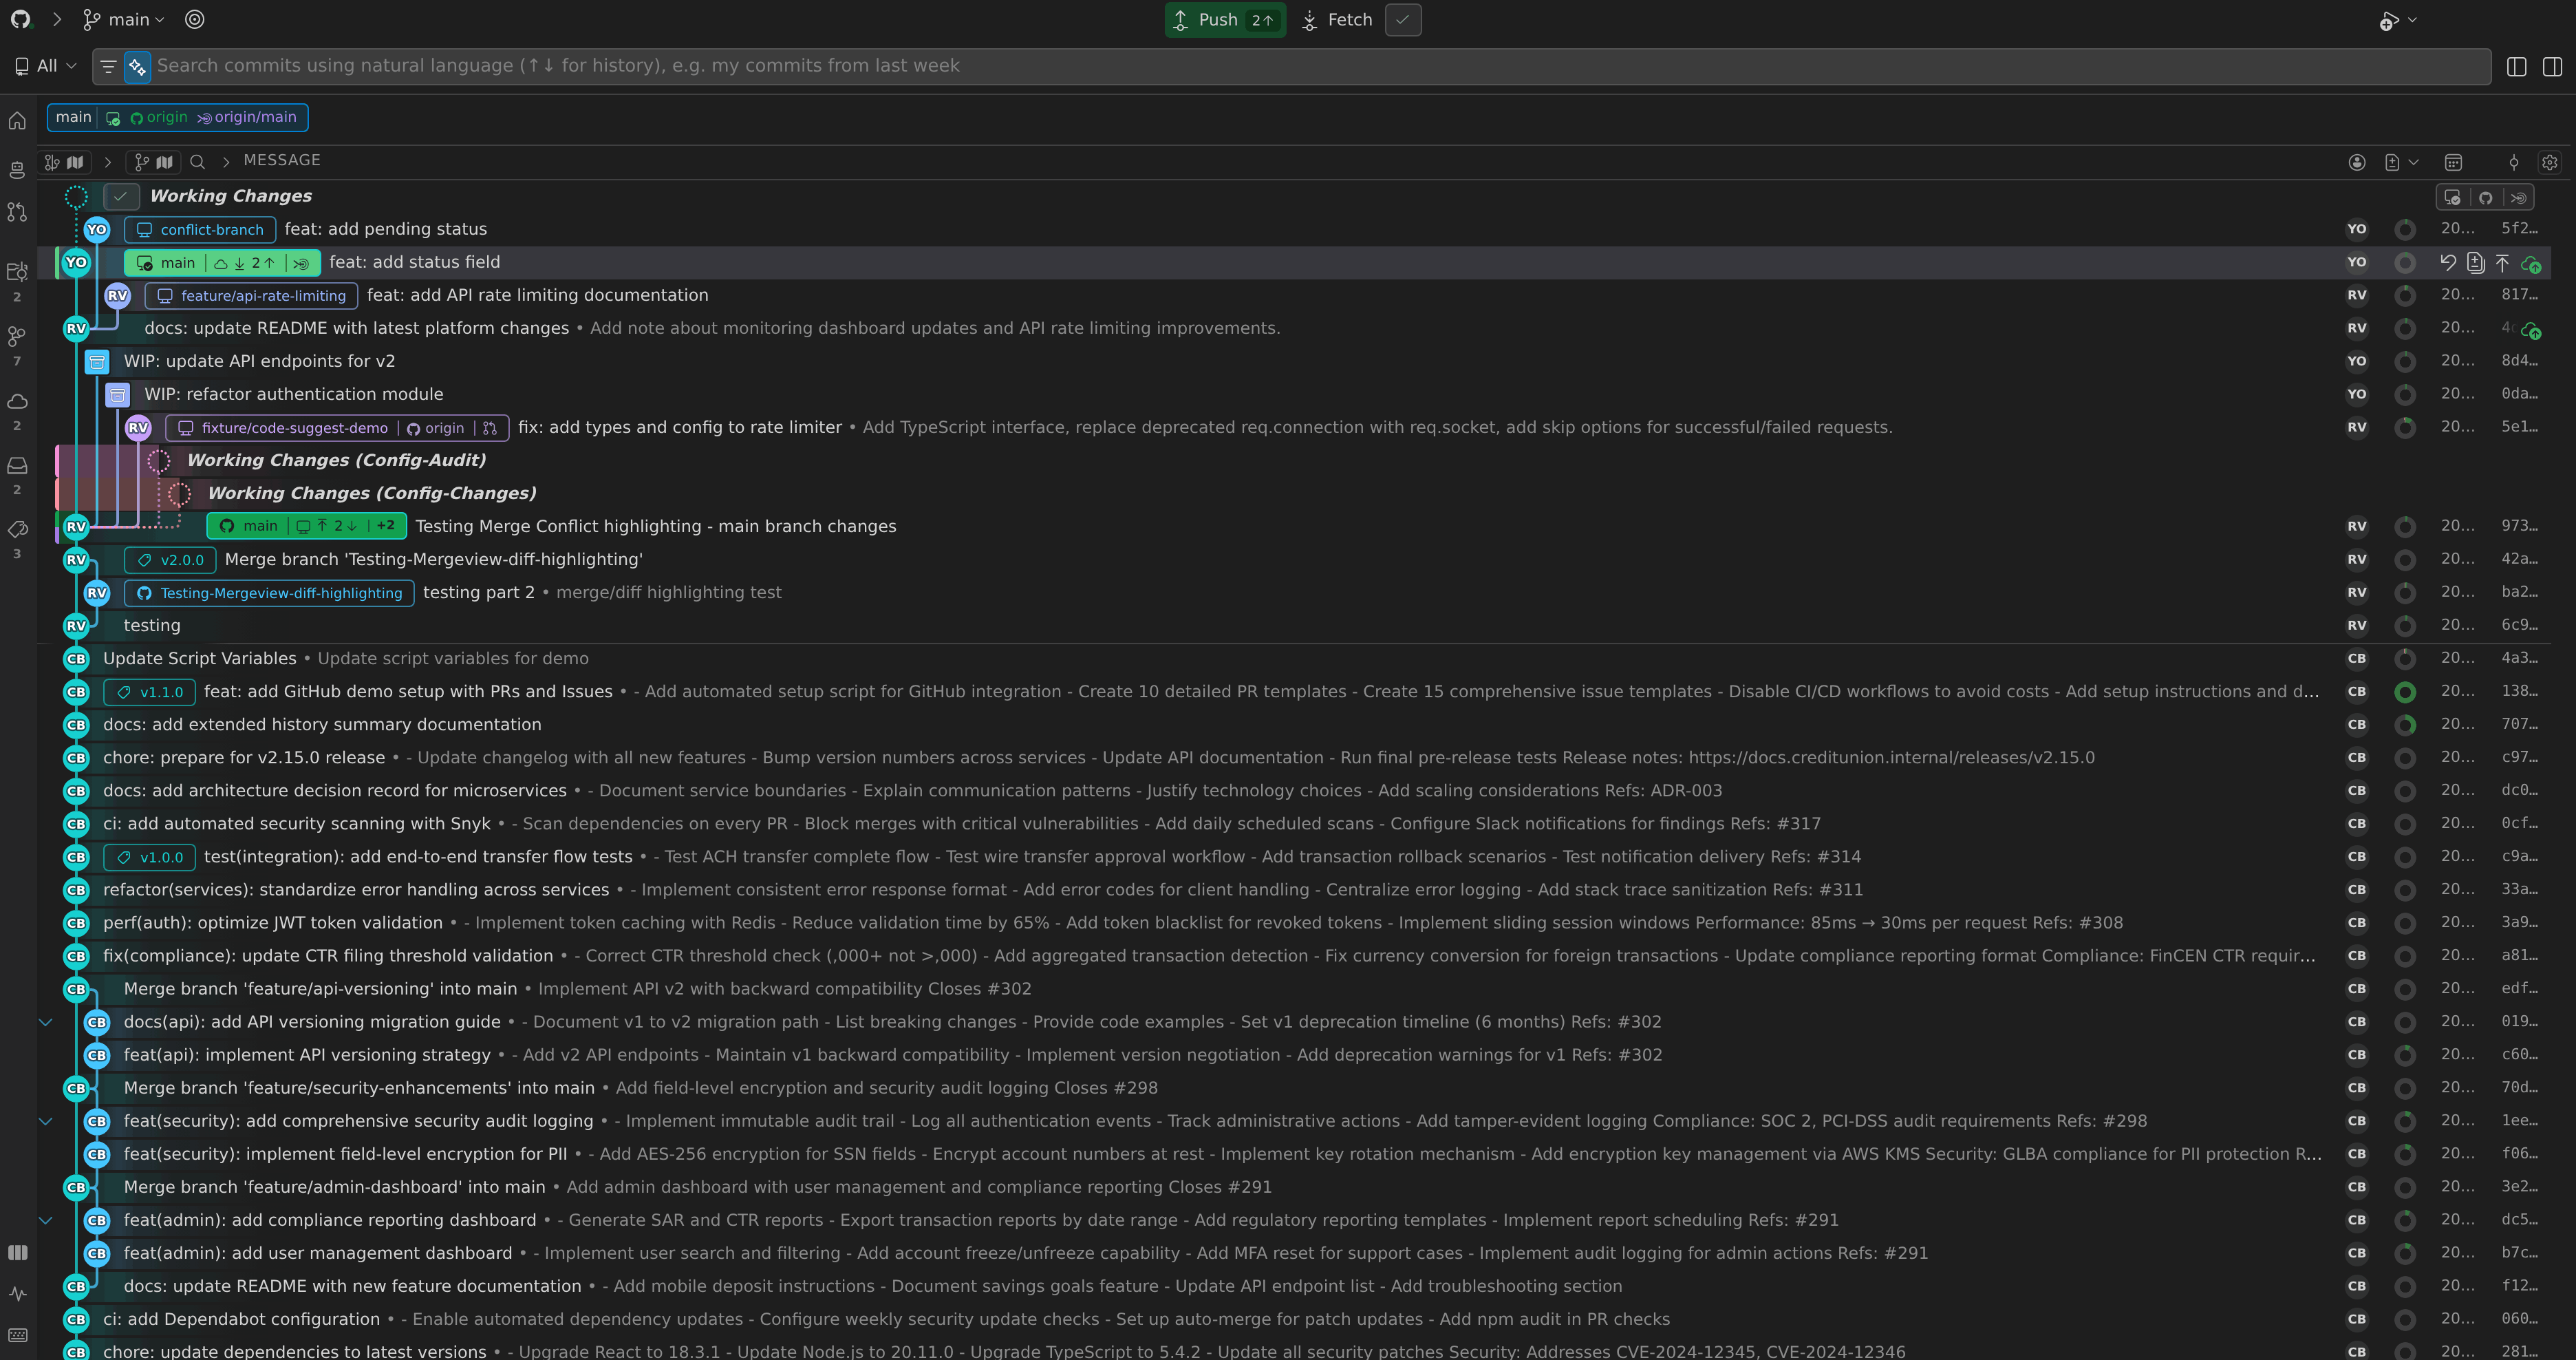
Task: Open the tags sidebar icon with badge 3
Action: (17, 529)
